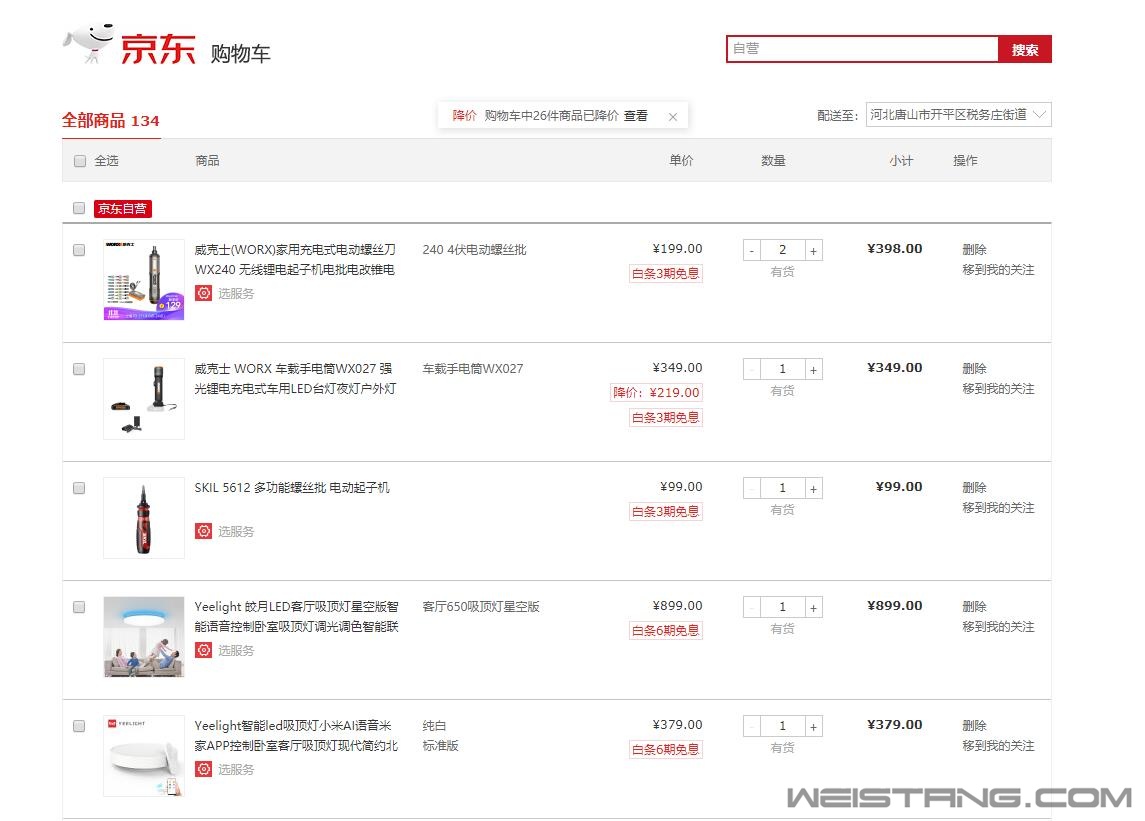Move ¥379 Yeelight lamp to 我的关注
The width and height of the screenshot is (1145, 821).
pos(998,746)
